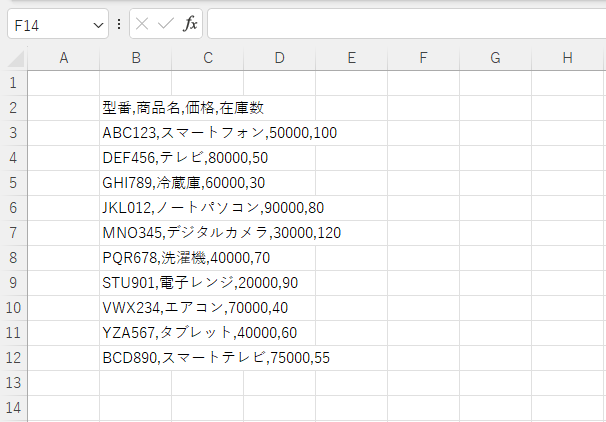Select column A header
Screen dimensions: 606x422
(64, 58)
